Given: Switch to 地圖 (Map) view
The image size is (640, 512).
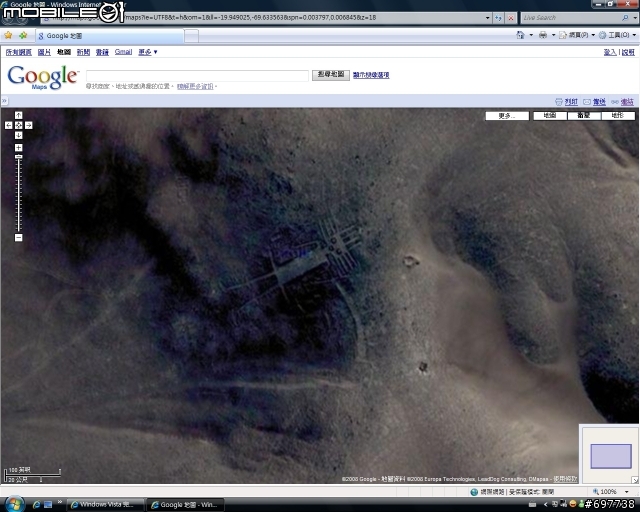Looking at the screenshot, I should point(550,116).
